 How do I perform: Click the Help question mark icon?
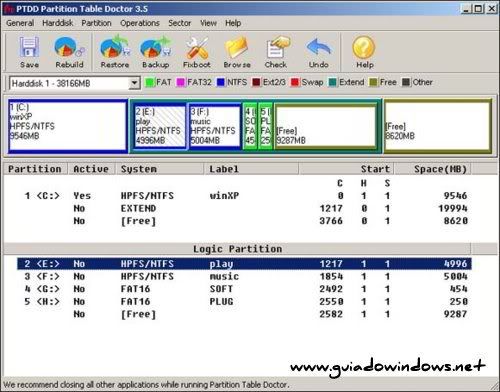(364, 47)
